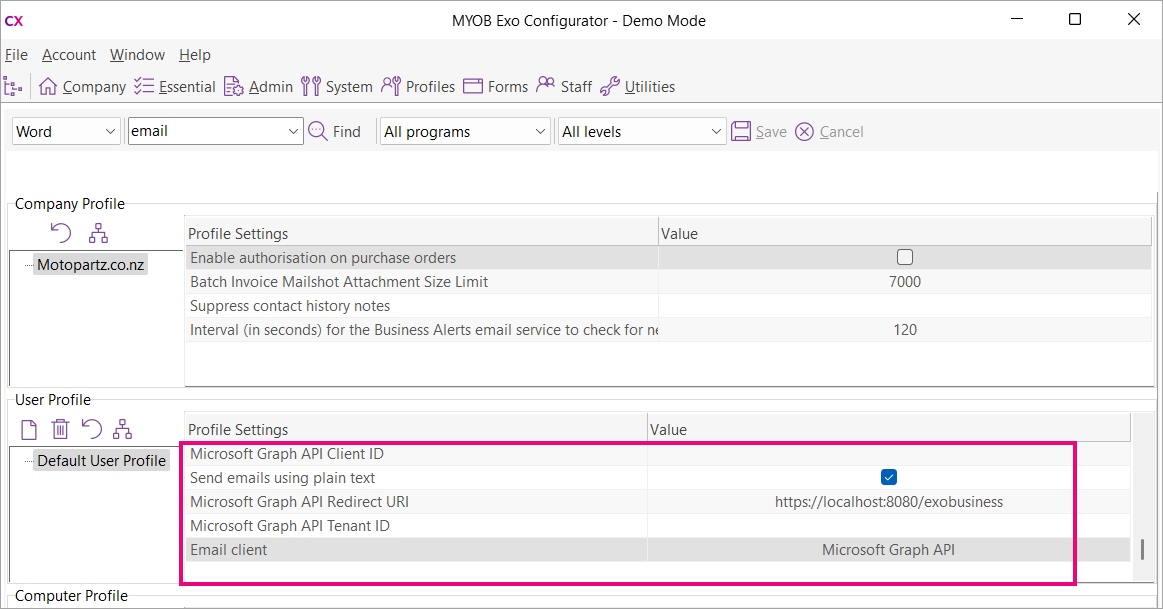Click the hierarchy icon under User Profile
The image size is (1163, 609).
point(123,428)
